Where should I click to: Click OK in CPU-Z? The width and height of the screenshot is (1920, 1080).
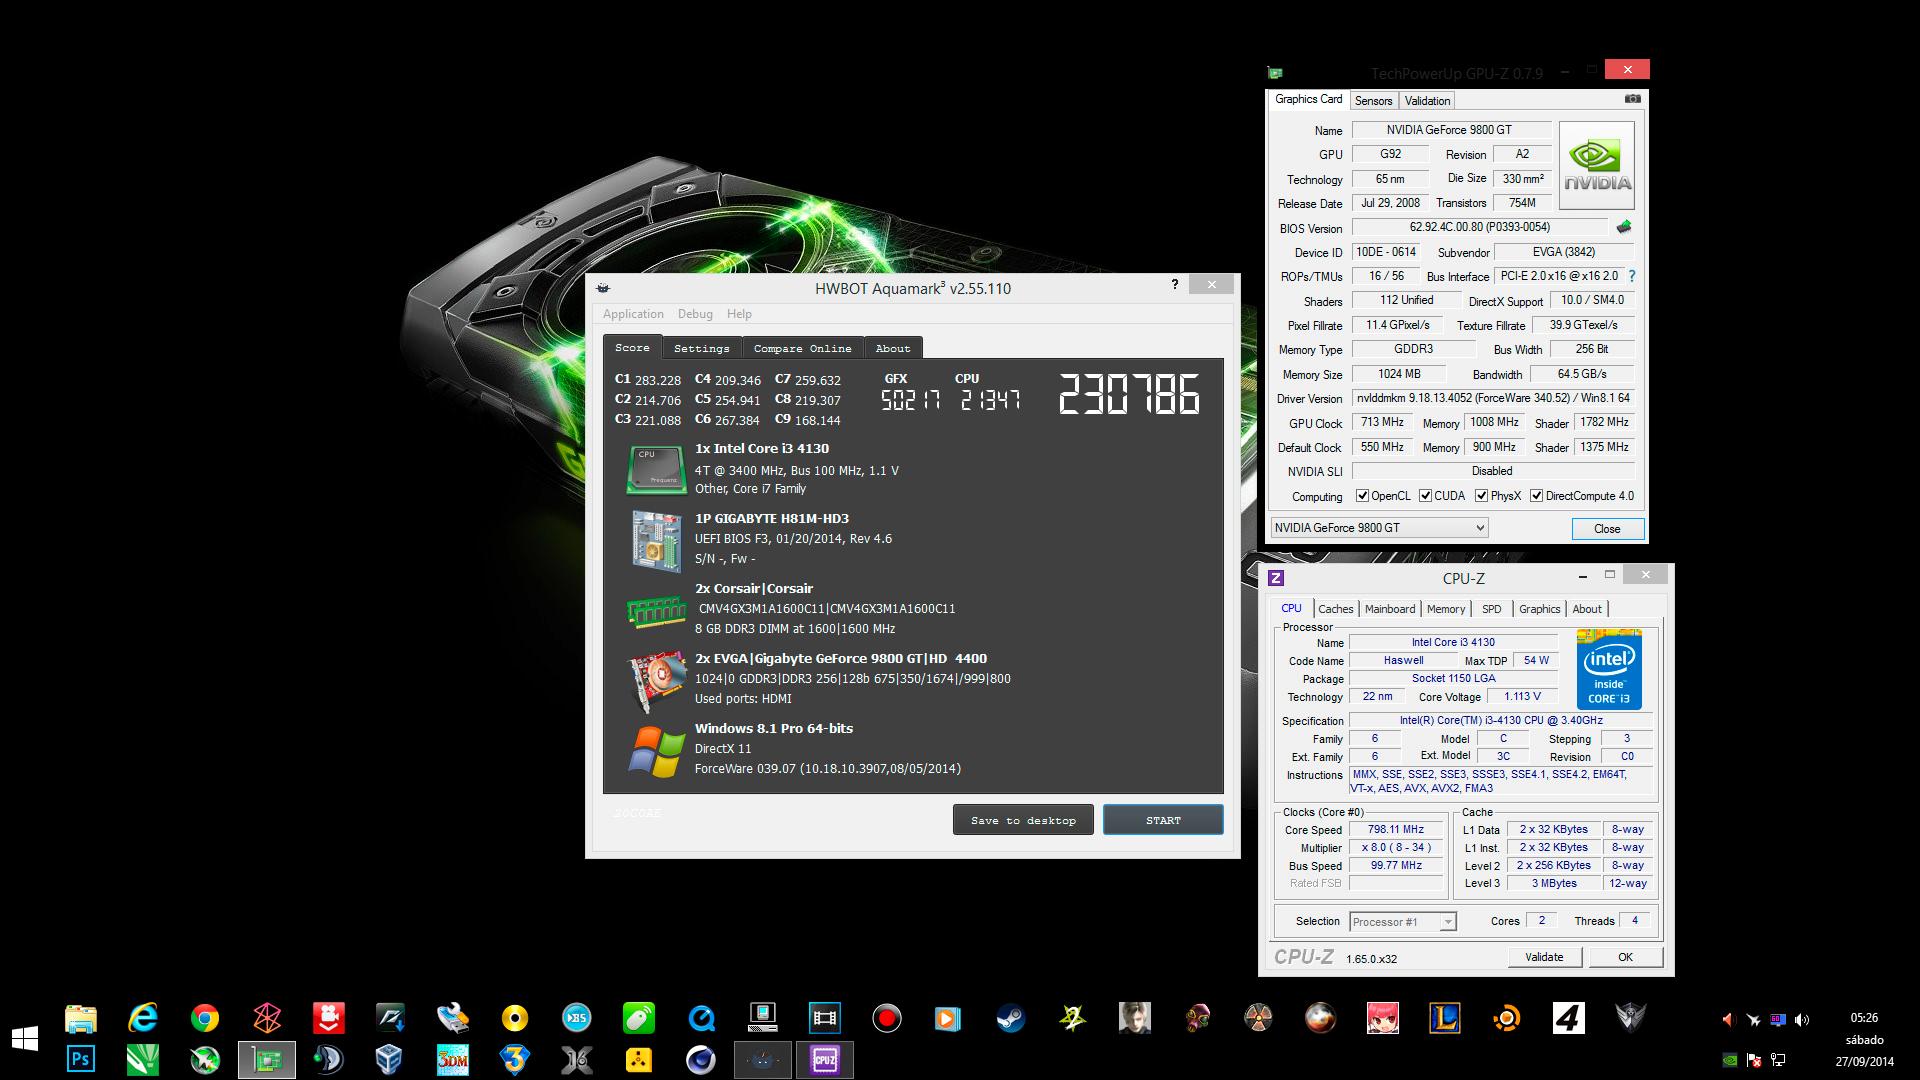coord(1625,957)
